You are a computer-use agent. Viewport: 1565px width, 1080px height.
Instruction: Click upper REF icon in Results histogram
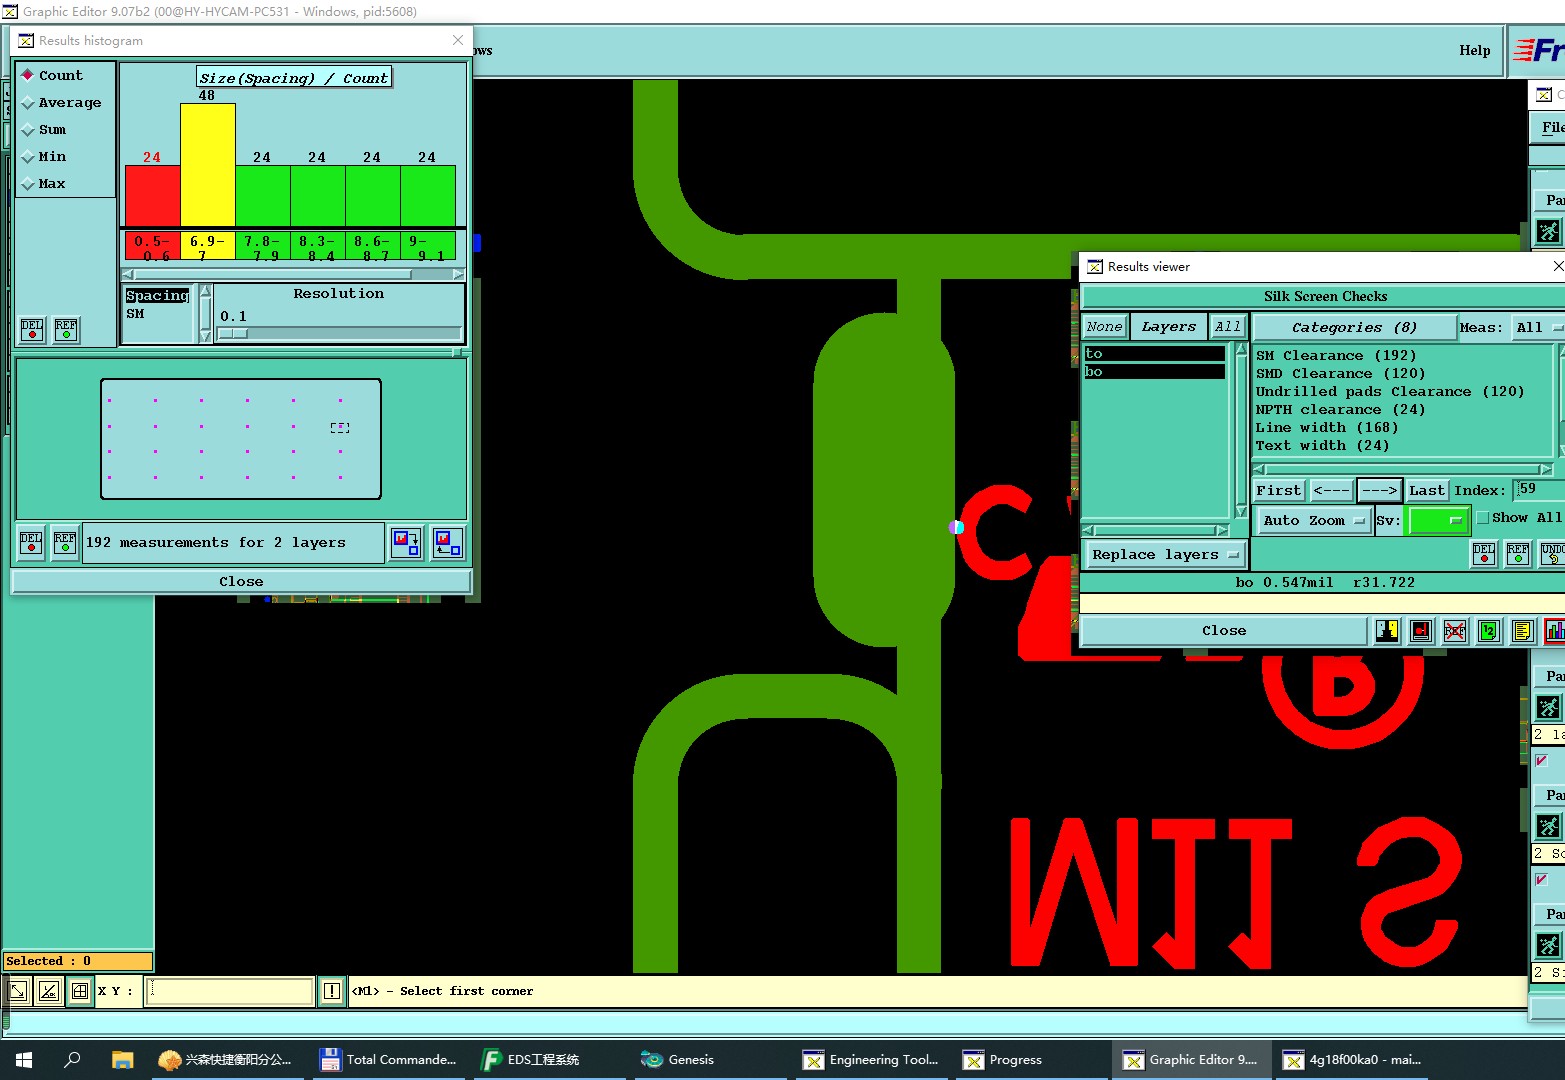(66, 329)
